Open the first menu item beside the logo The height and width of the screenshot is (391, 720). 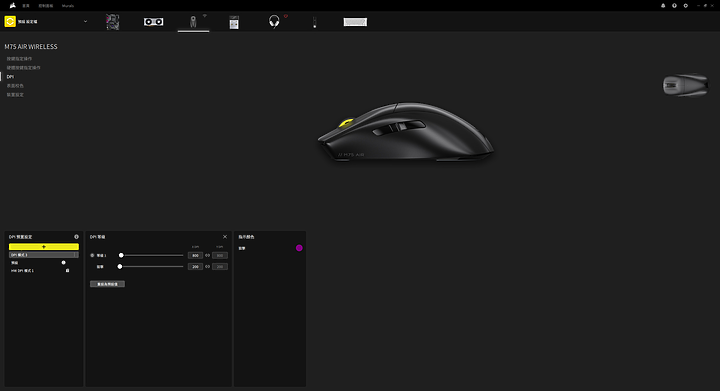tap(26, 6)
